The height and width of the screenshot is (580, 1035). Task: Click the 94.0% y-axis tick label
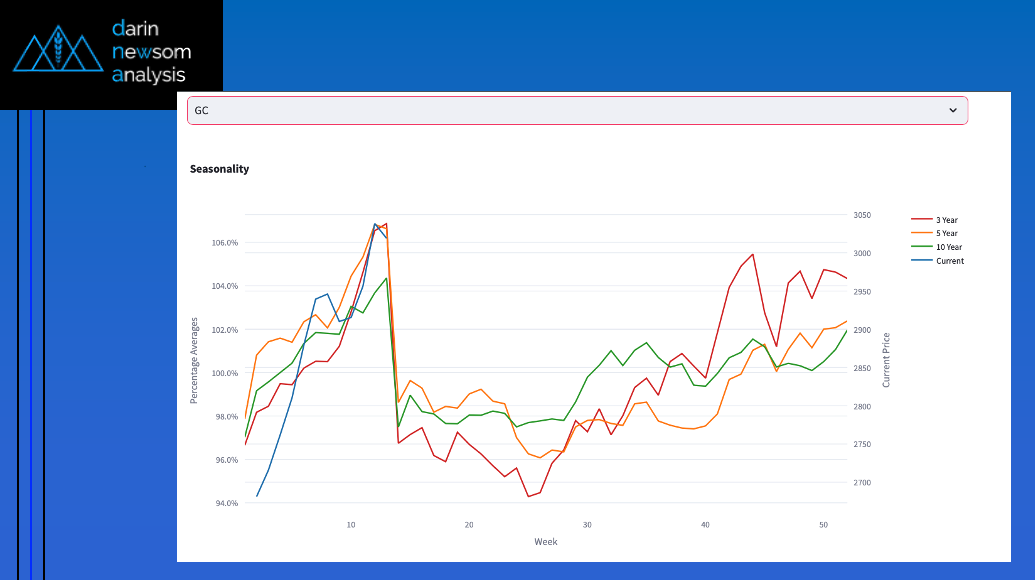click(226, 503)
